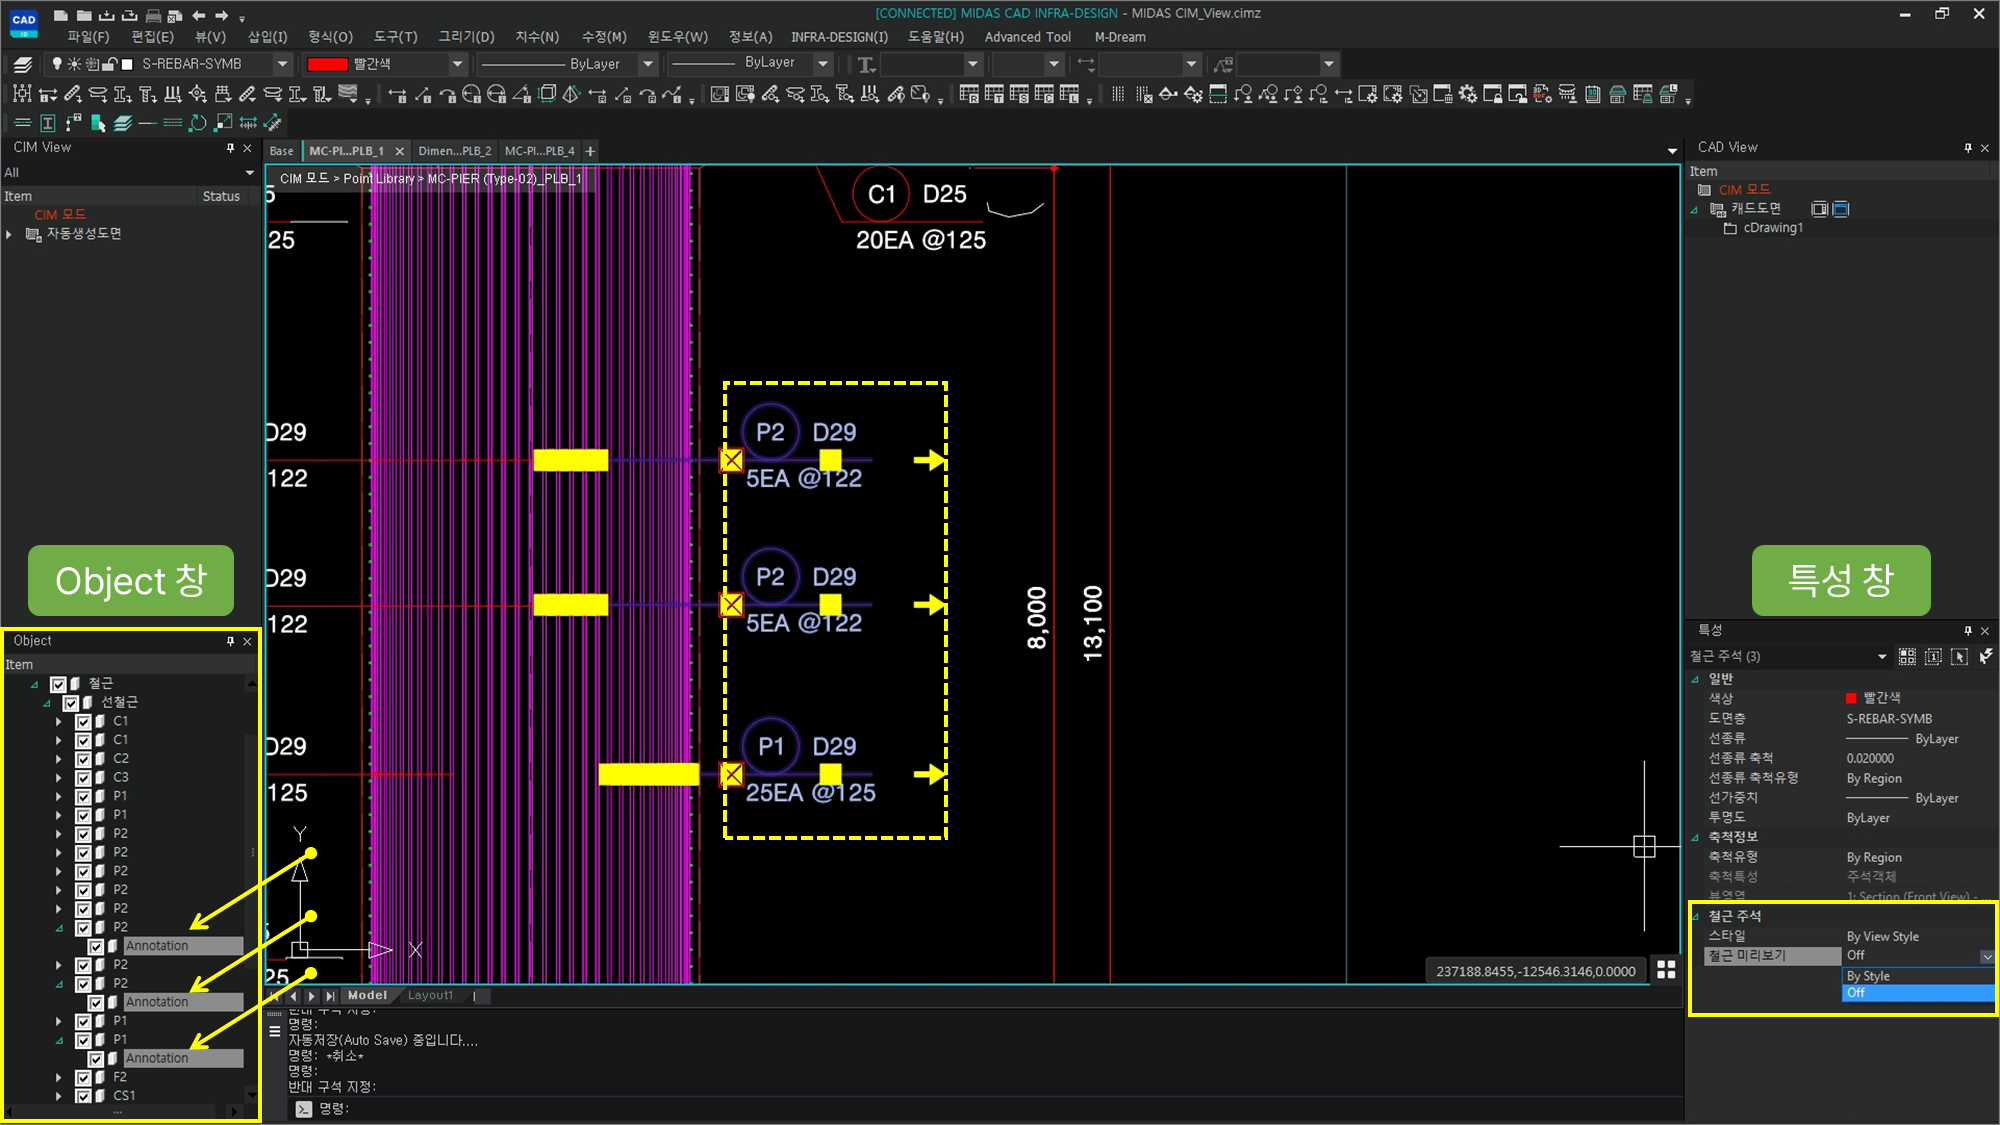Pin the Object panel
Screen dimensions: 2000x1125
(x=230, y=641)
